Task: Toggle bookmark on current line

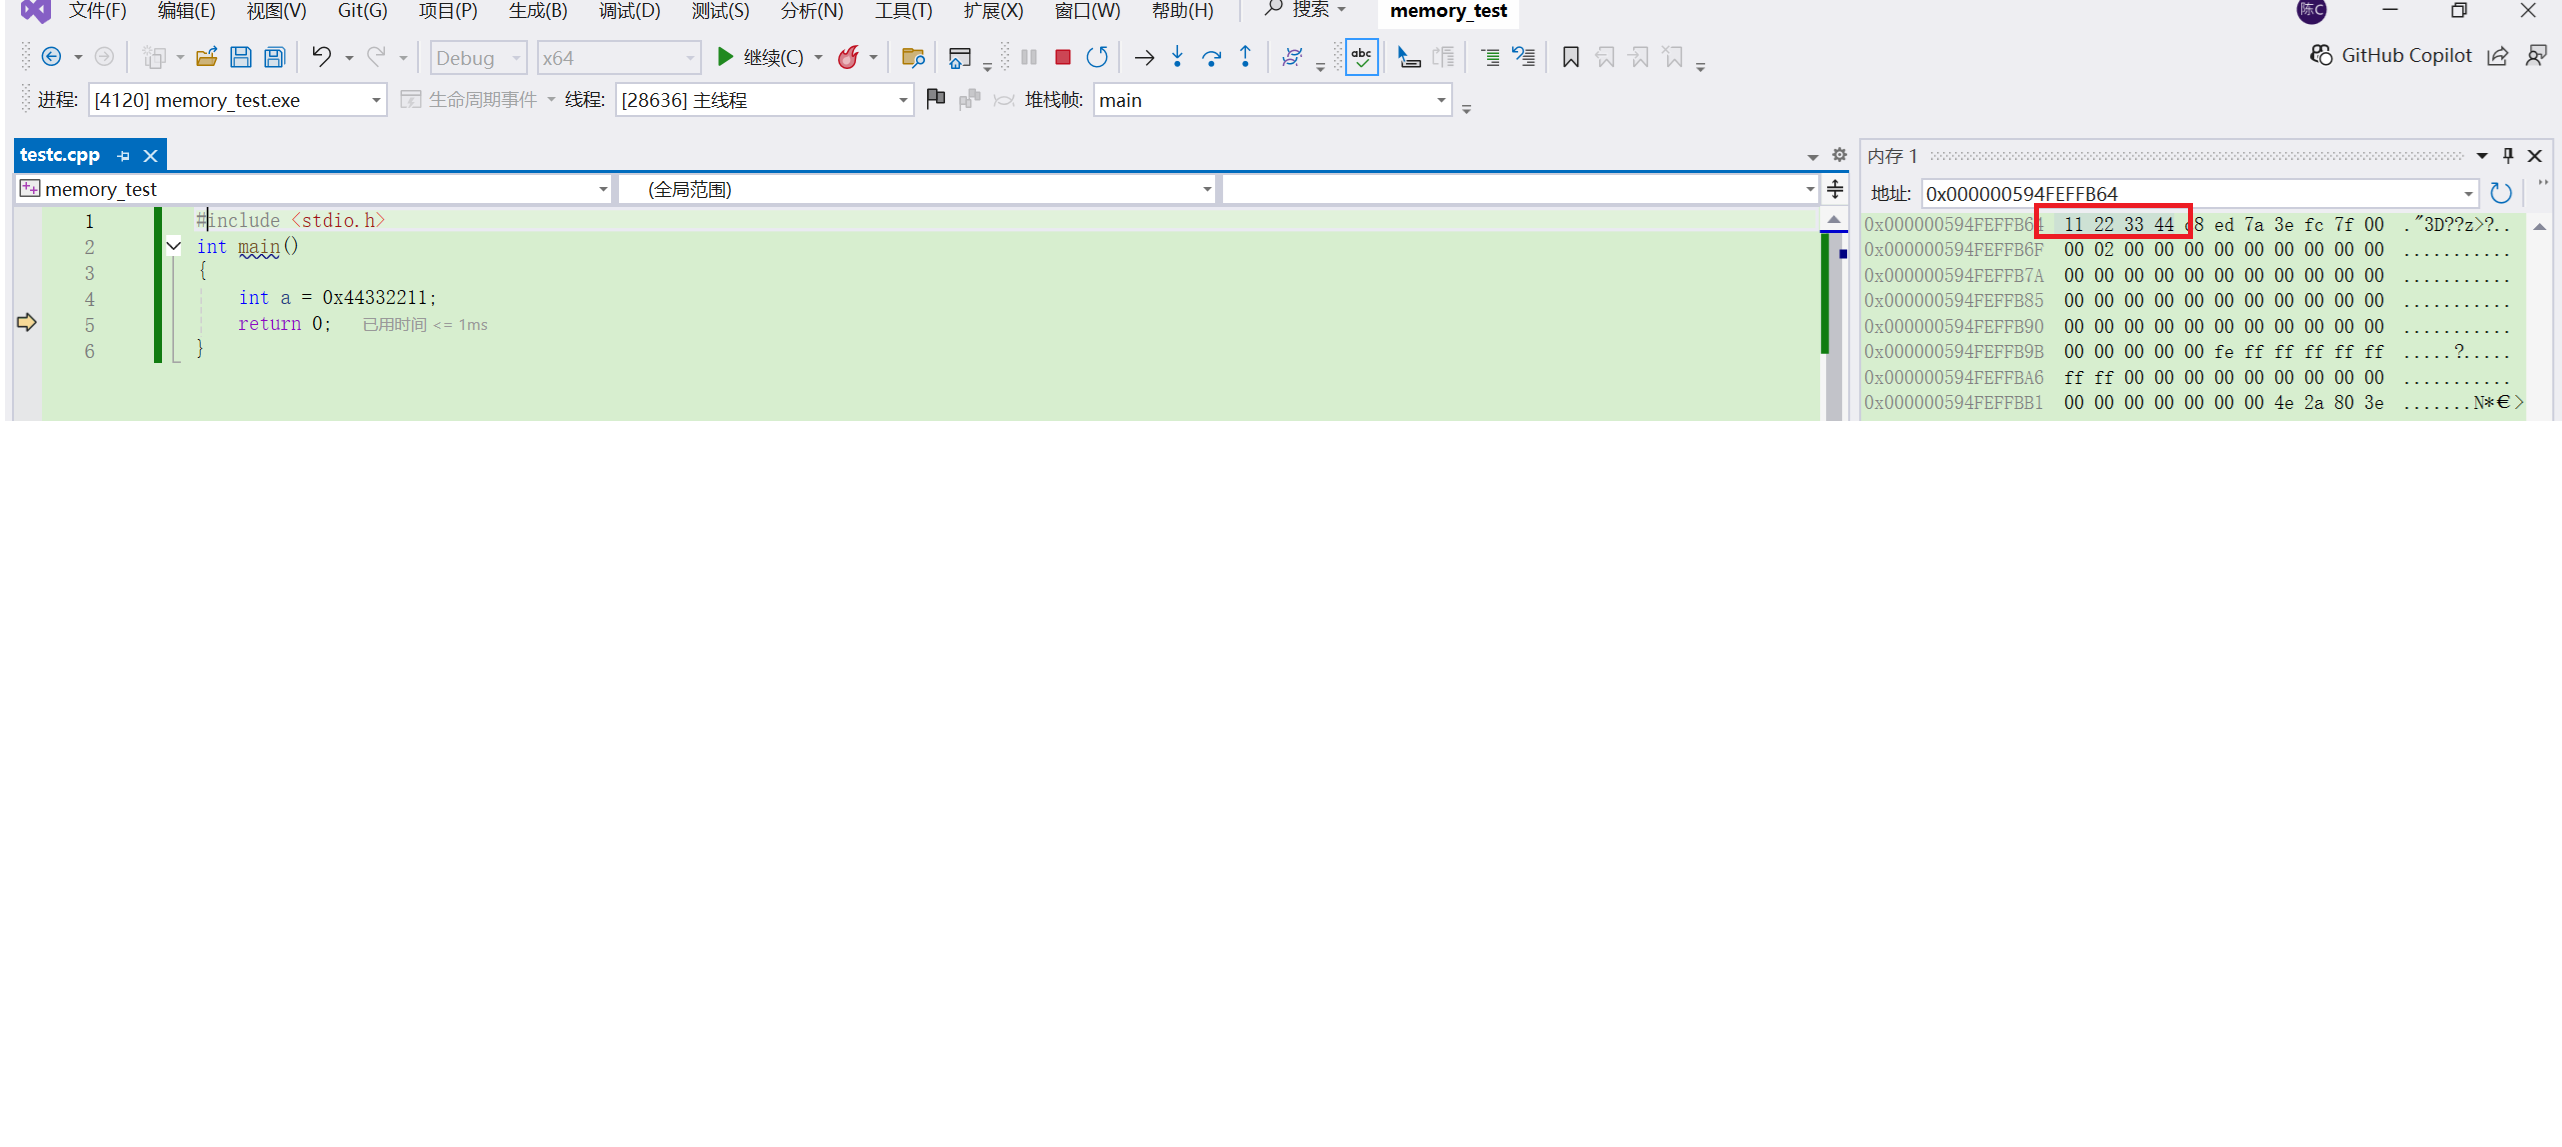Action: point(1570,57)
